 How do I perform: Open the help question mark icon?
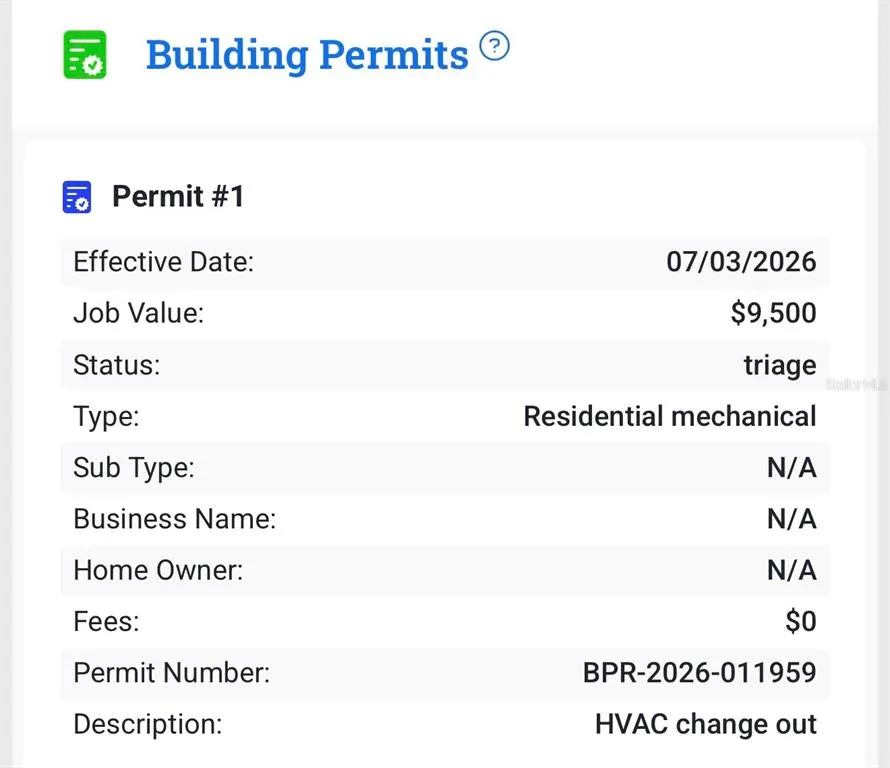pos(494,45)
